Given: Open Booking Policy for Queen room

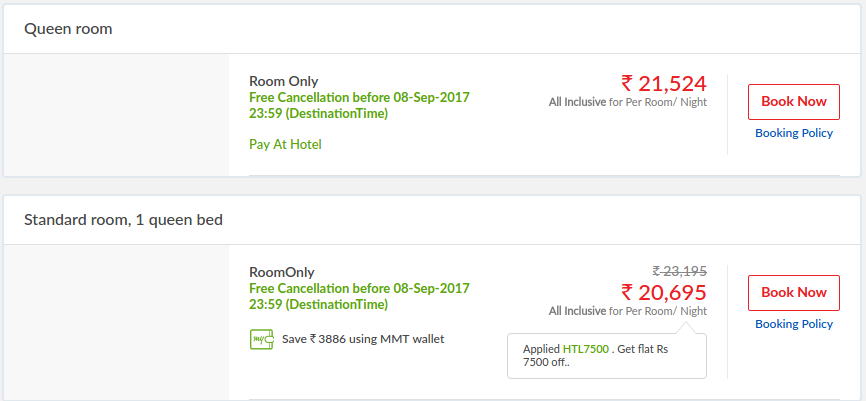Looking at the screenshot, I should [x=794, y=133].
